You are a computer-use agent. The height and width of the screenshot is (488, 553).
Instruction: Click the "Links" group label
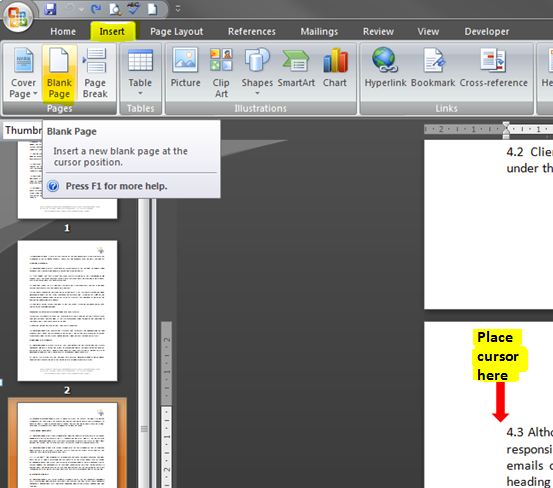pos(446,108)
